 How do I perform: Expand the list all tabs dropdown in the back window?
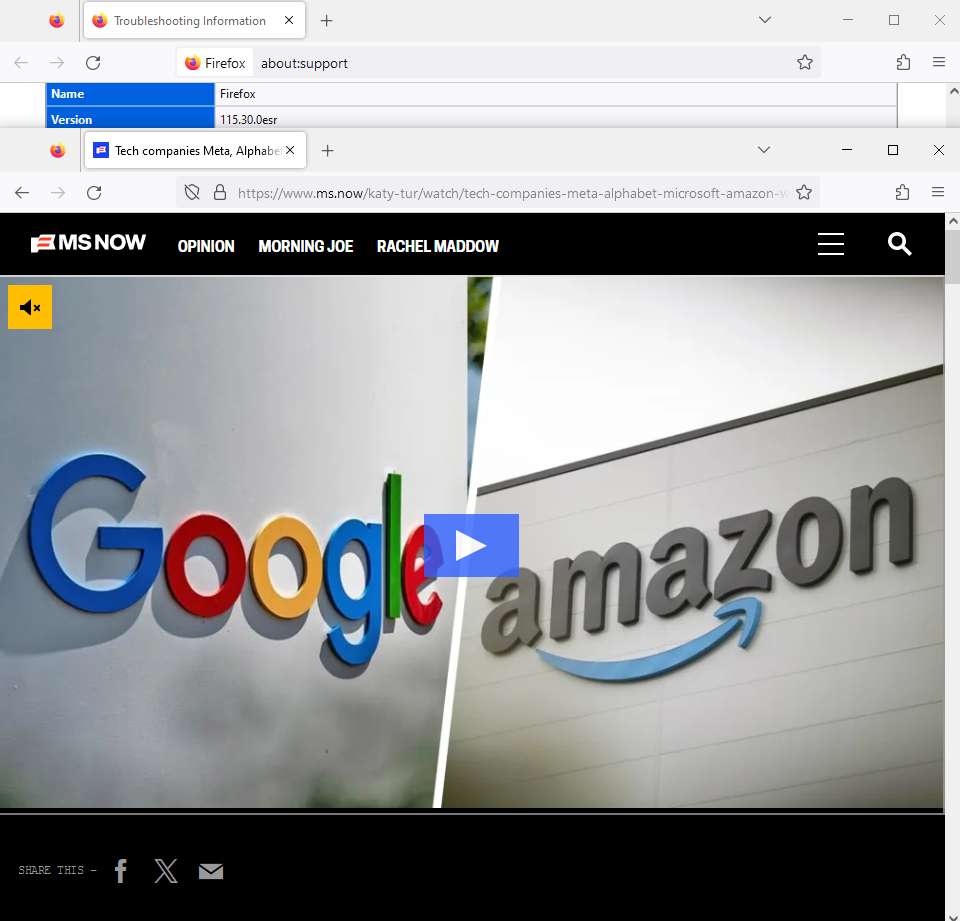click(765, 20)
